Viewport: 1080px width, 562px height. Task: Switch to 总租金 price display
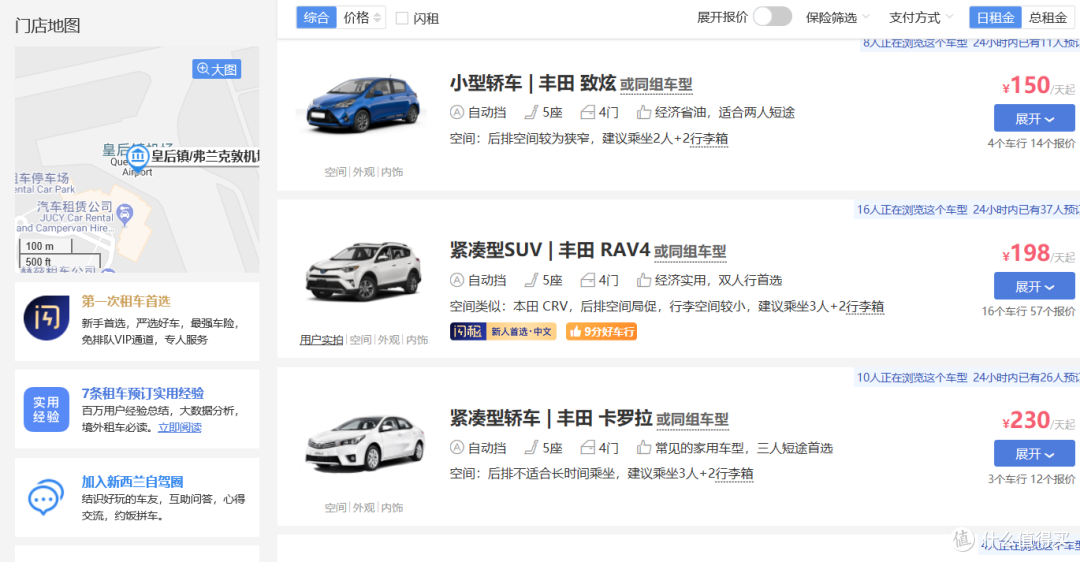pos(1047,17)
